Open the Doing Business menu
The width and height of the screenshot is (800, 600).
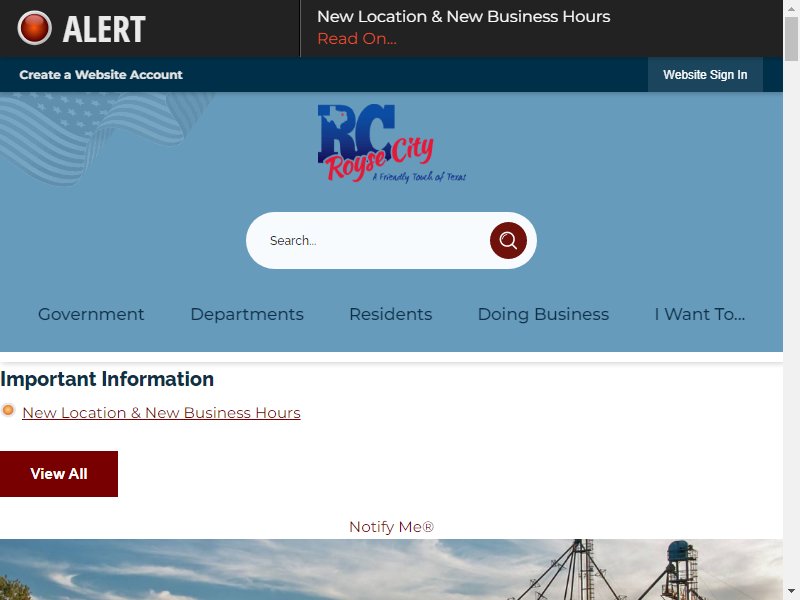pos(543,314)
